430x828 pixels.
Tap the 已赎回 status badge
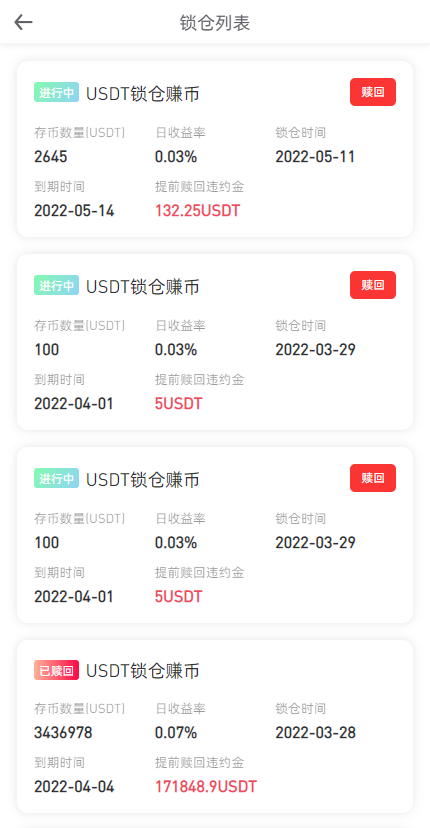(x=57, y=670)
